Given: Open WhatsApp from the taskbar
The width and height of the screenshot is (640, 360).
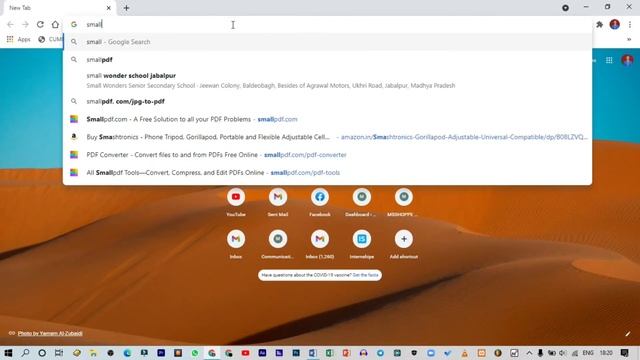Looking at the screenshot, I should (x=195, y=353).
